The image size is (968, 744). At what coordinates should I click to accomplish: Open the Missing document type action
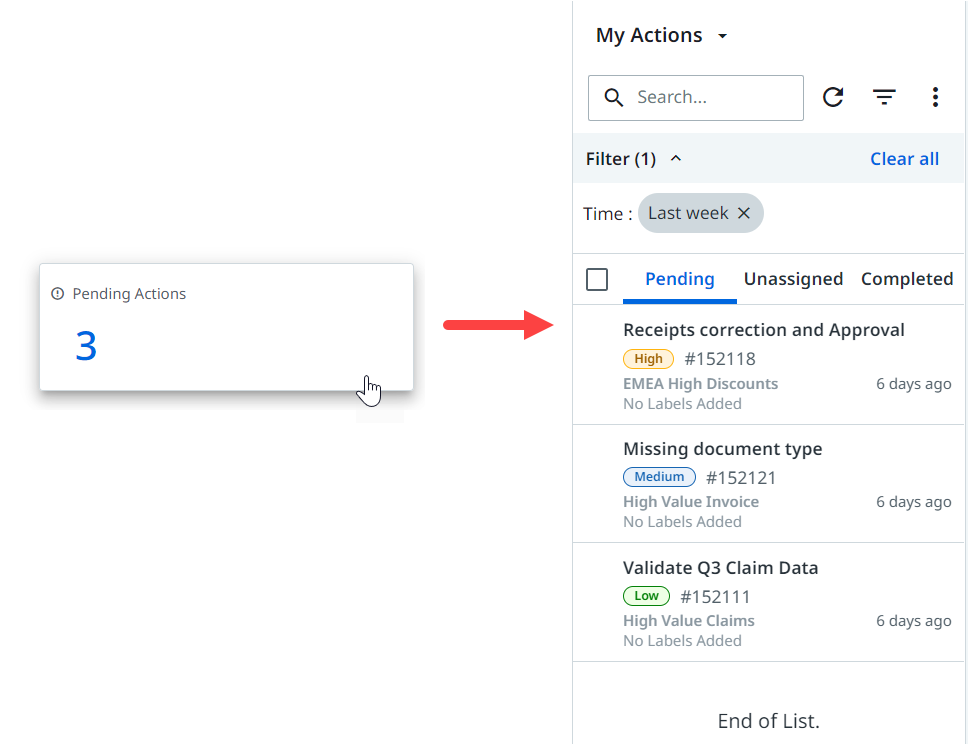(722, 449)
